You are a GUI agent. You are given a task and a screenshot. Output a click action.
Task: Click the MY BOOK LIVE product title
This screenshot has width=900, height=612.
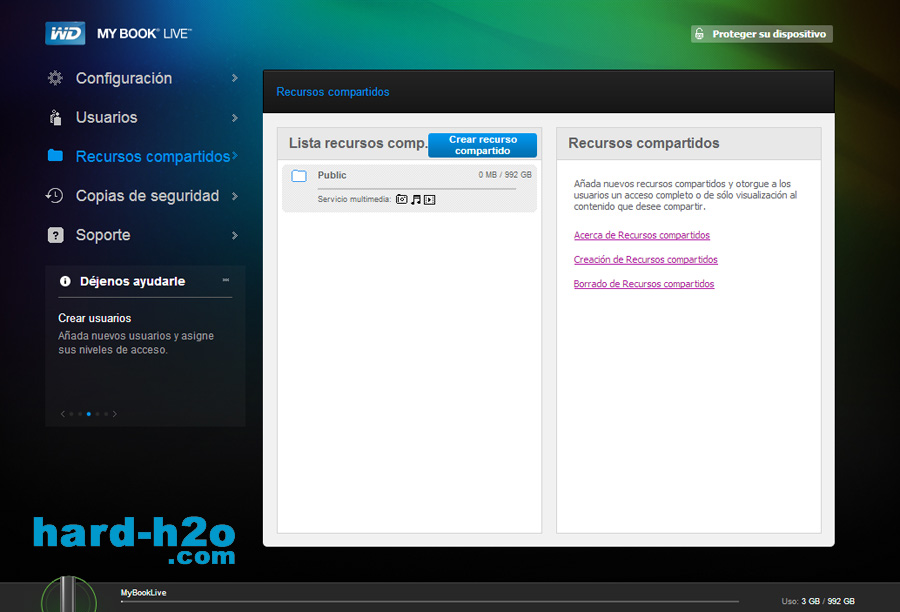click(144, 34)
